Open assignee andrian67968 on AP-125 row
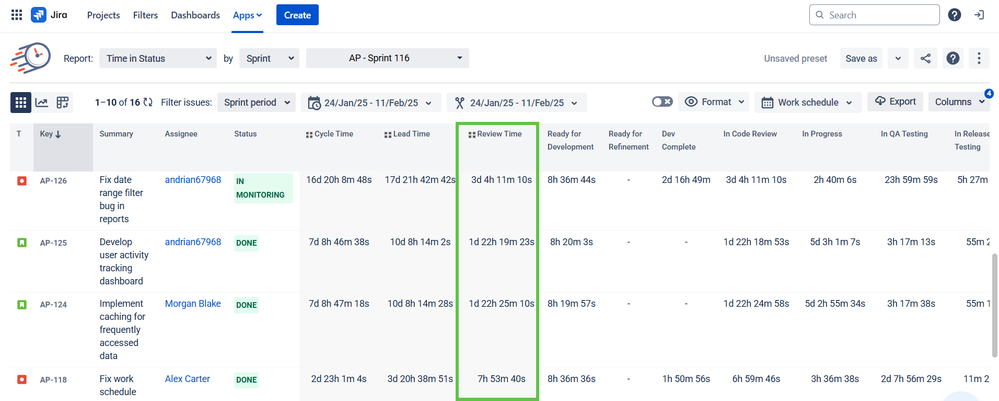Viewport: 999px width, 401px height. pos(193,242)
